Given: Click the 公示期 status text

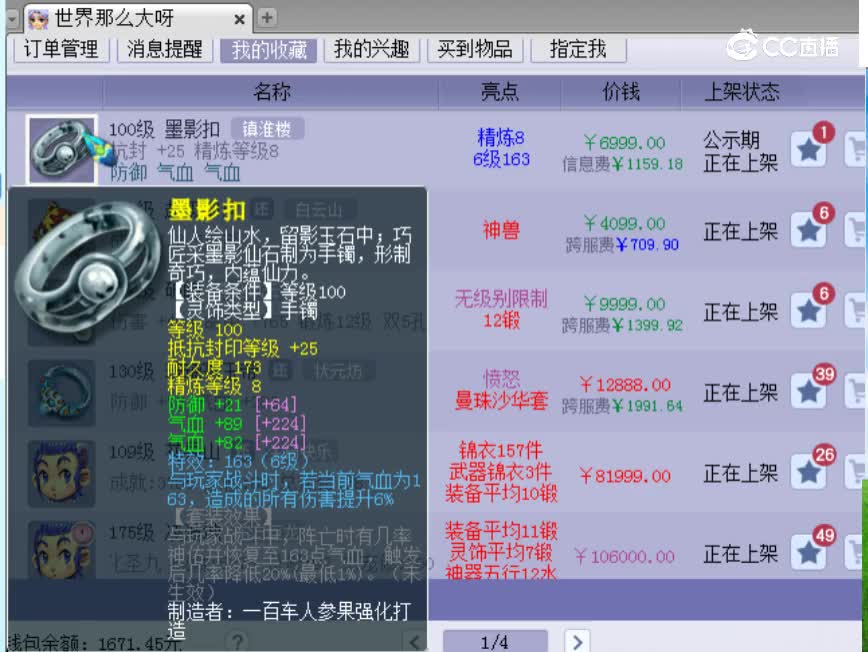Looking at the screenshot, I should tap(731, 140).
